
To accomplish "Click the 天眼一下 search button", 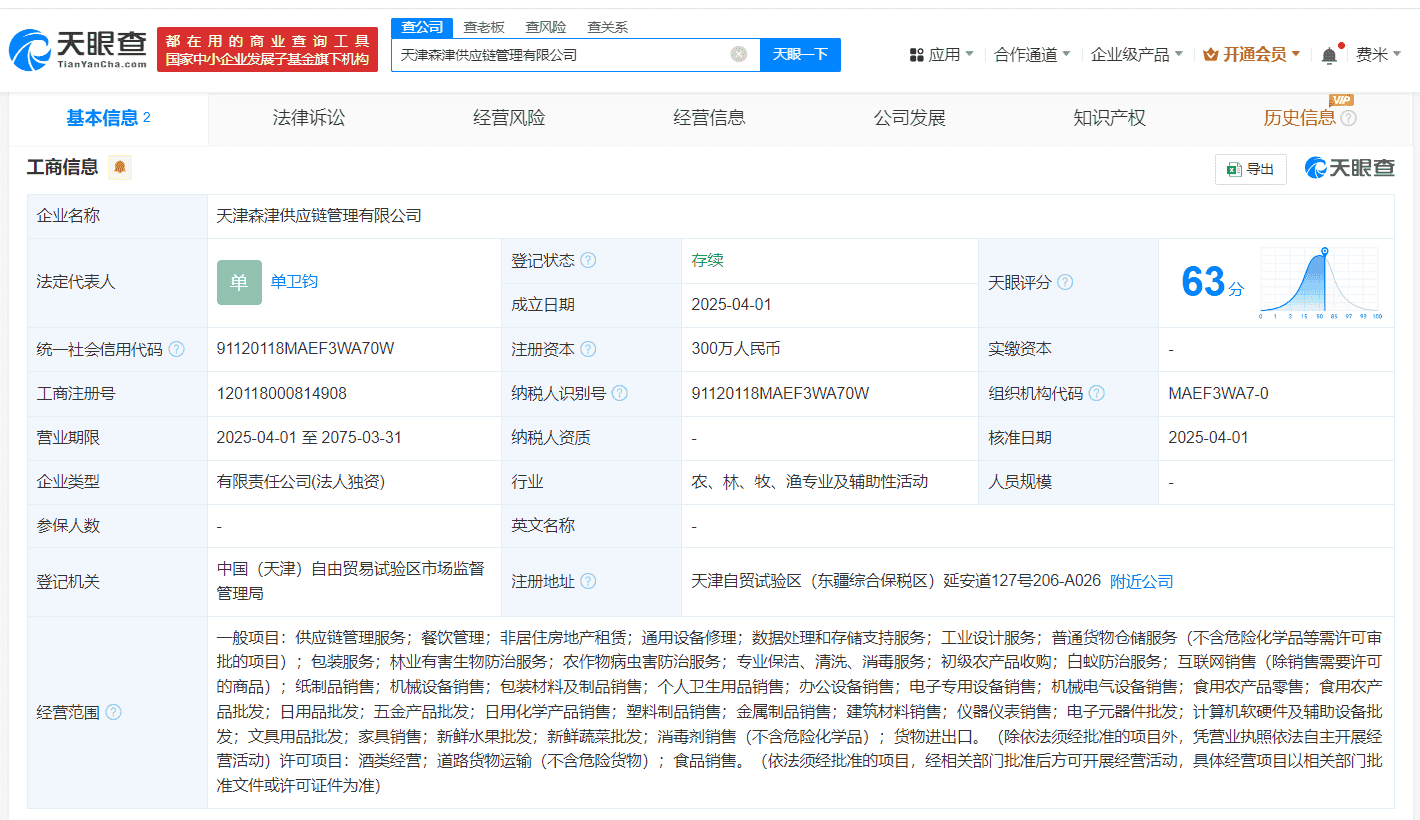I will [x=800, y=54].
